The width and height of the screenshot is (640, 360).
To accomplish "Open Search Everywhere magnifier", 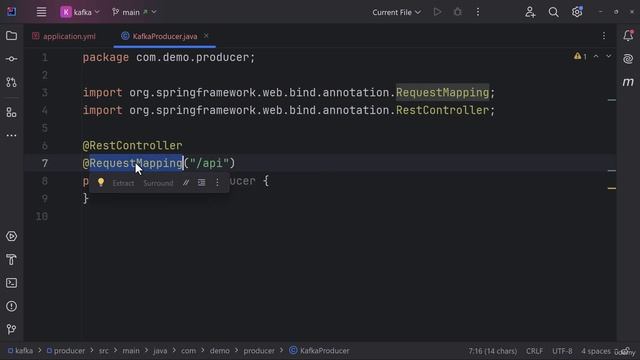I will pyautogui.click(x=553, y=12).
